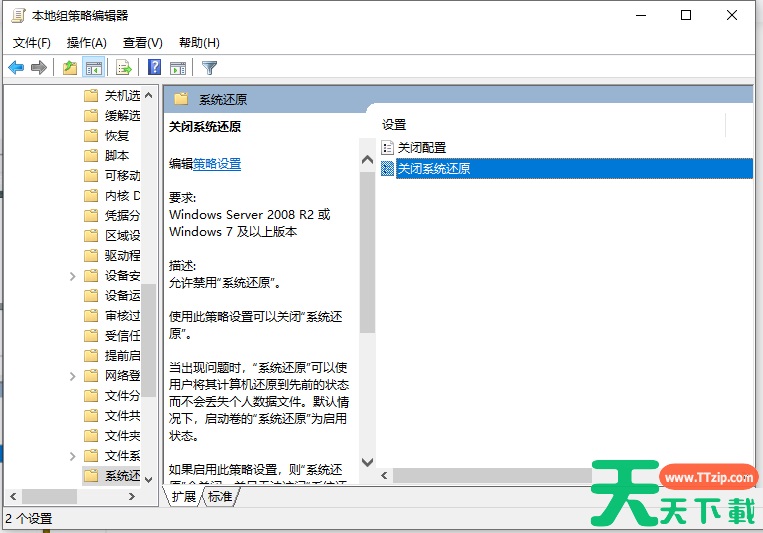Click the export list toolbar icon
This screenshot has width=763, height=533.
tap(124, 67)
